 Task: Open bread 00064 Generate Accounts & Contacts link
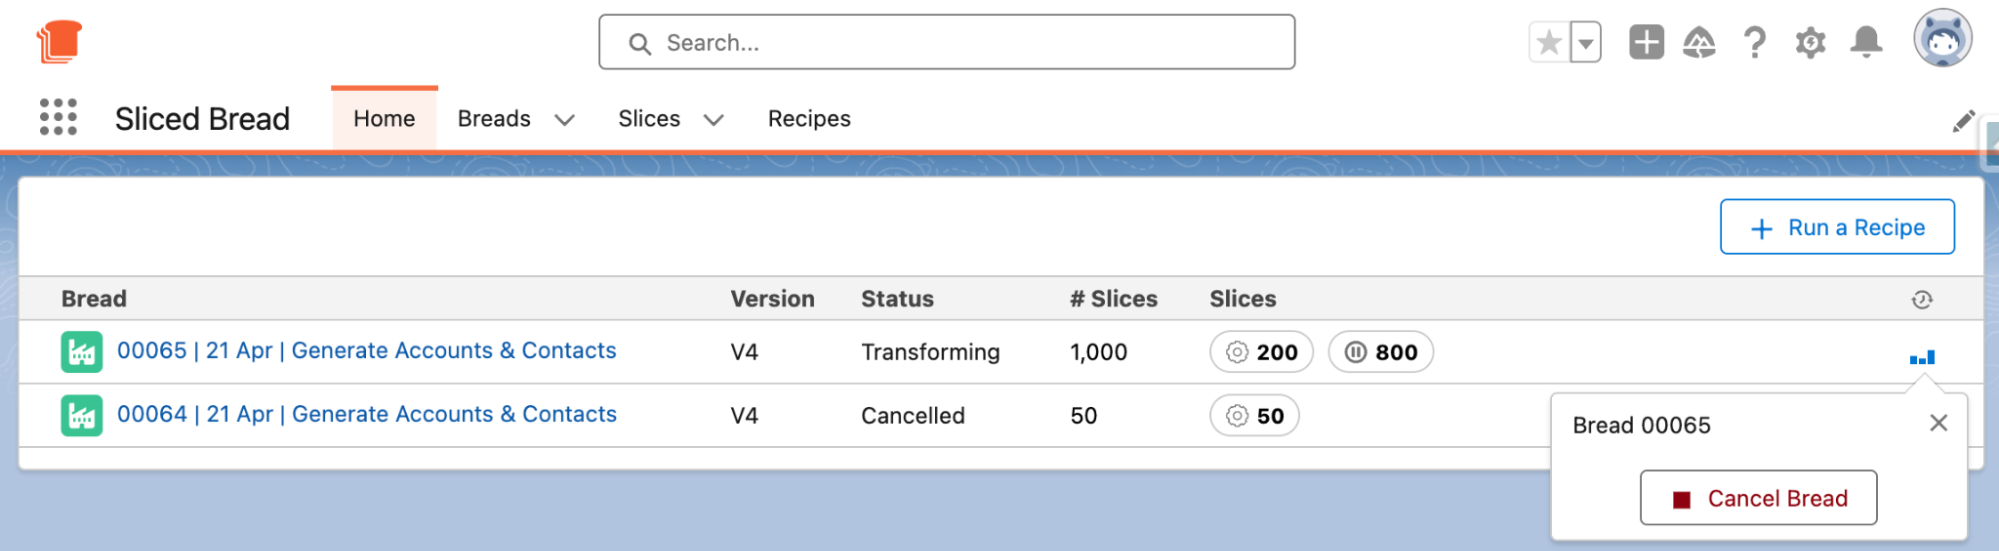click(x=367, y=414)
